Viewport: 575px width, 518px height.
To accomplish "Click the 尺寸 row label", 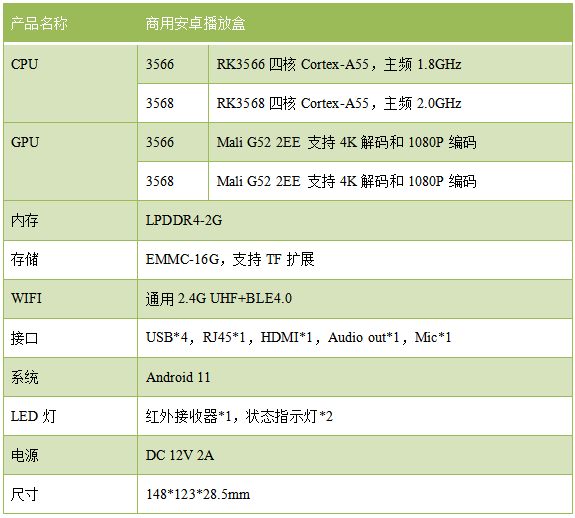I will click(70, 494).
